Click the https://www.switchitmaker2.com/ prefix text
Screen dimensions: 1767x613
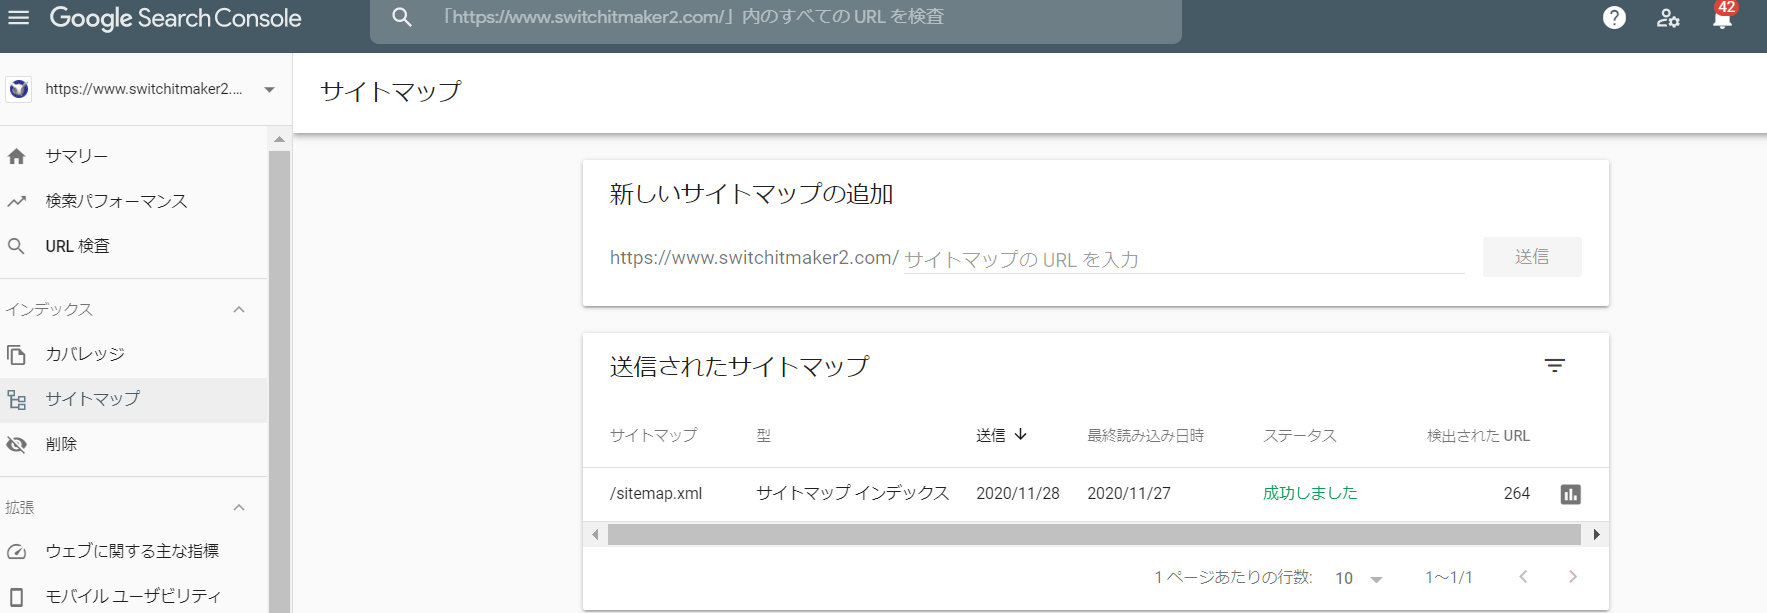[x=754, y=258]
